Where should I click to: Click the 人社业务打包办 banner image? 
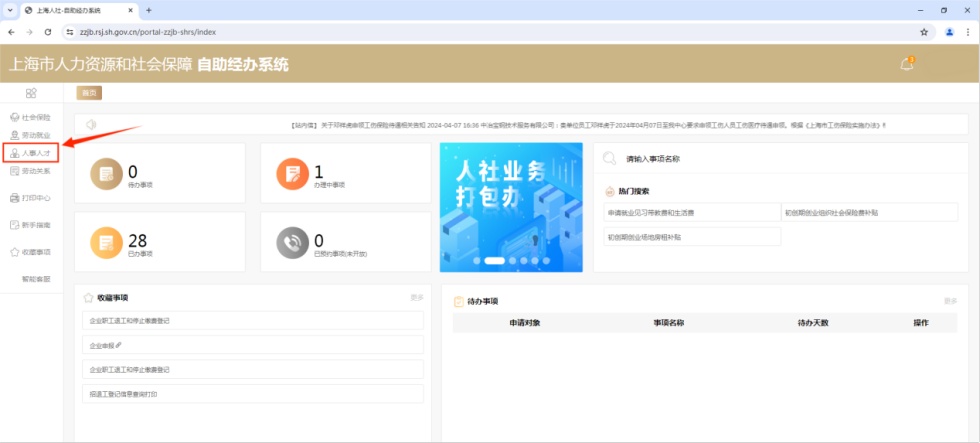point(511,206)
